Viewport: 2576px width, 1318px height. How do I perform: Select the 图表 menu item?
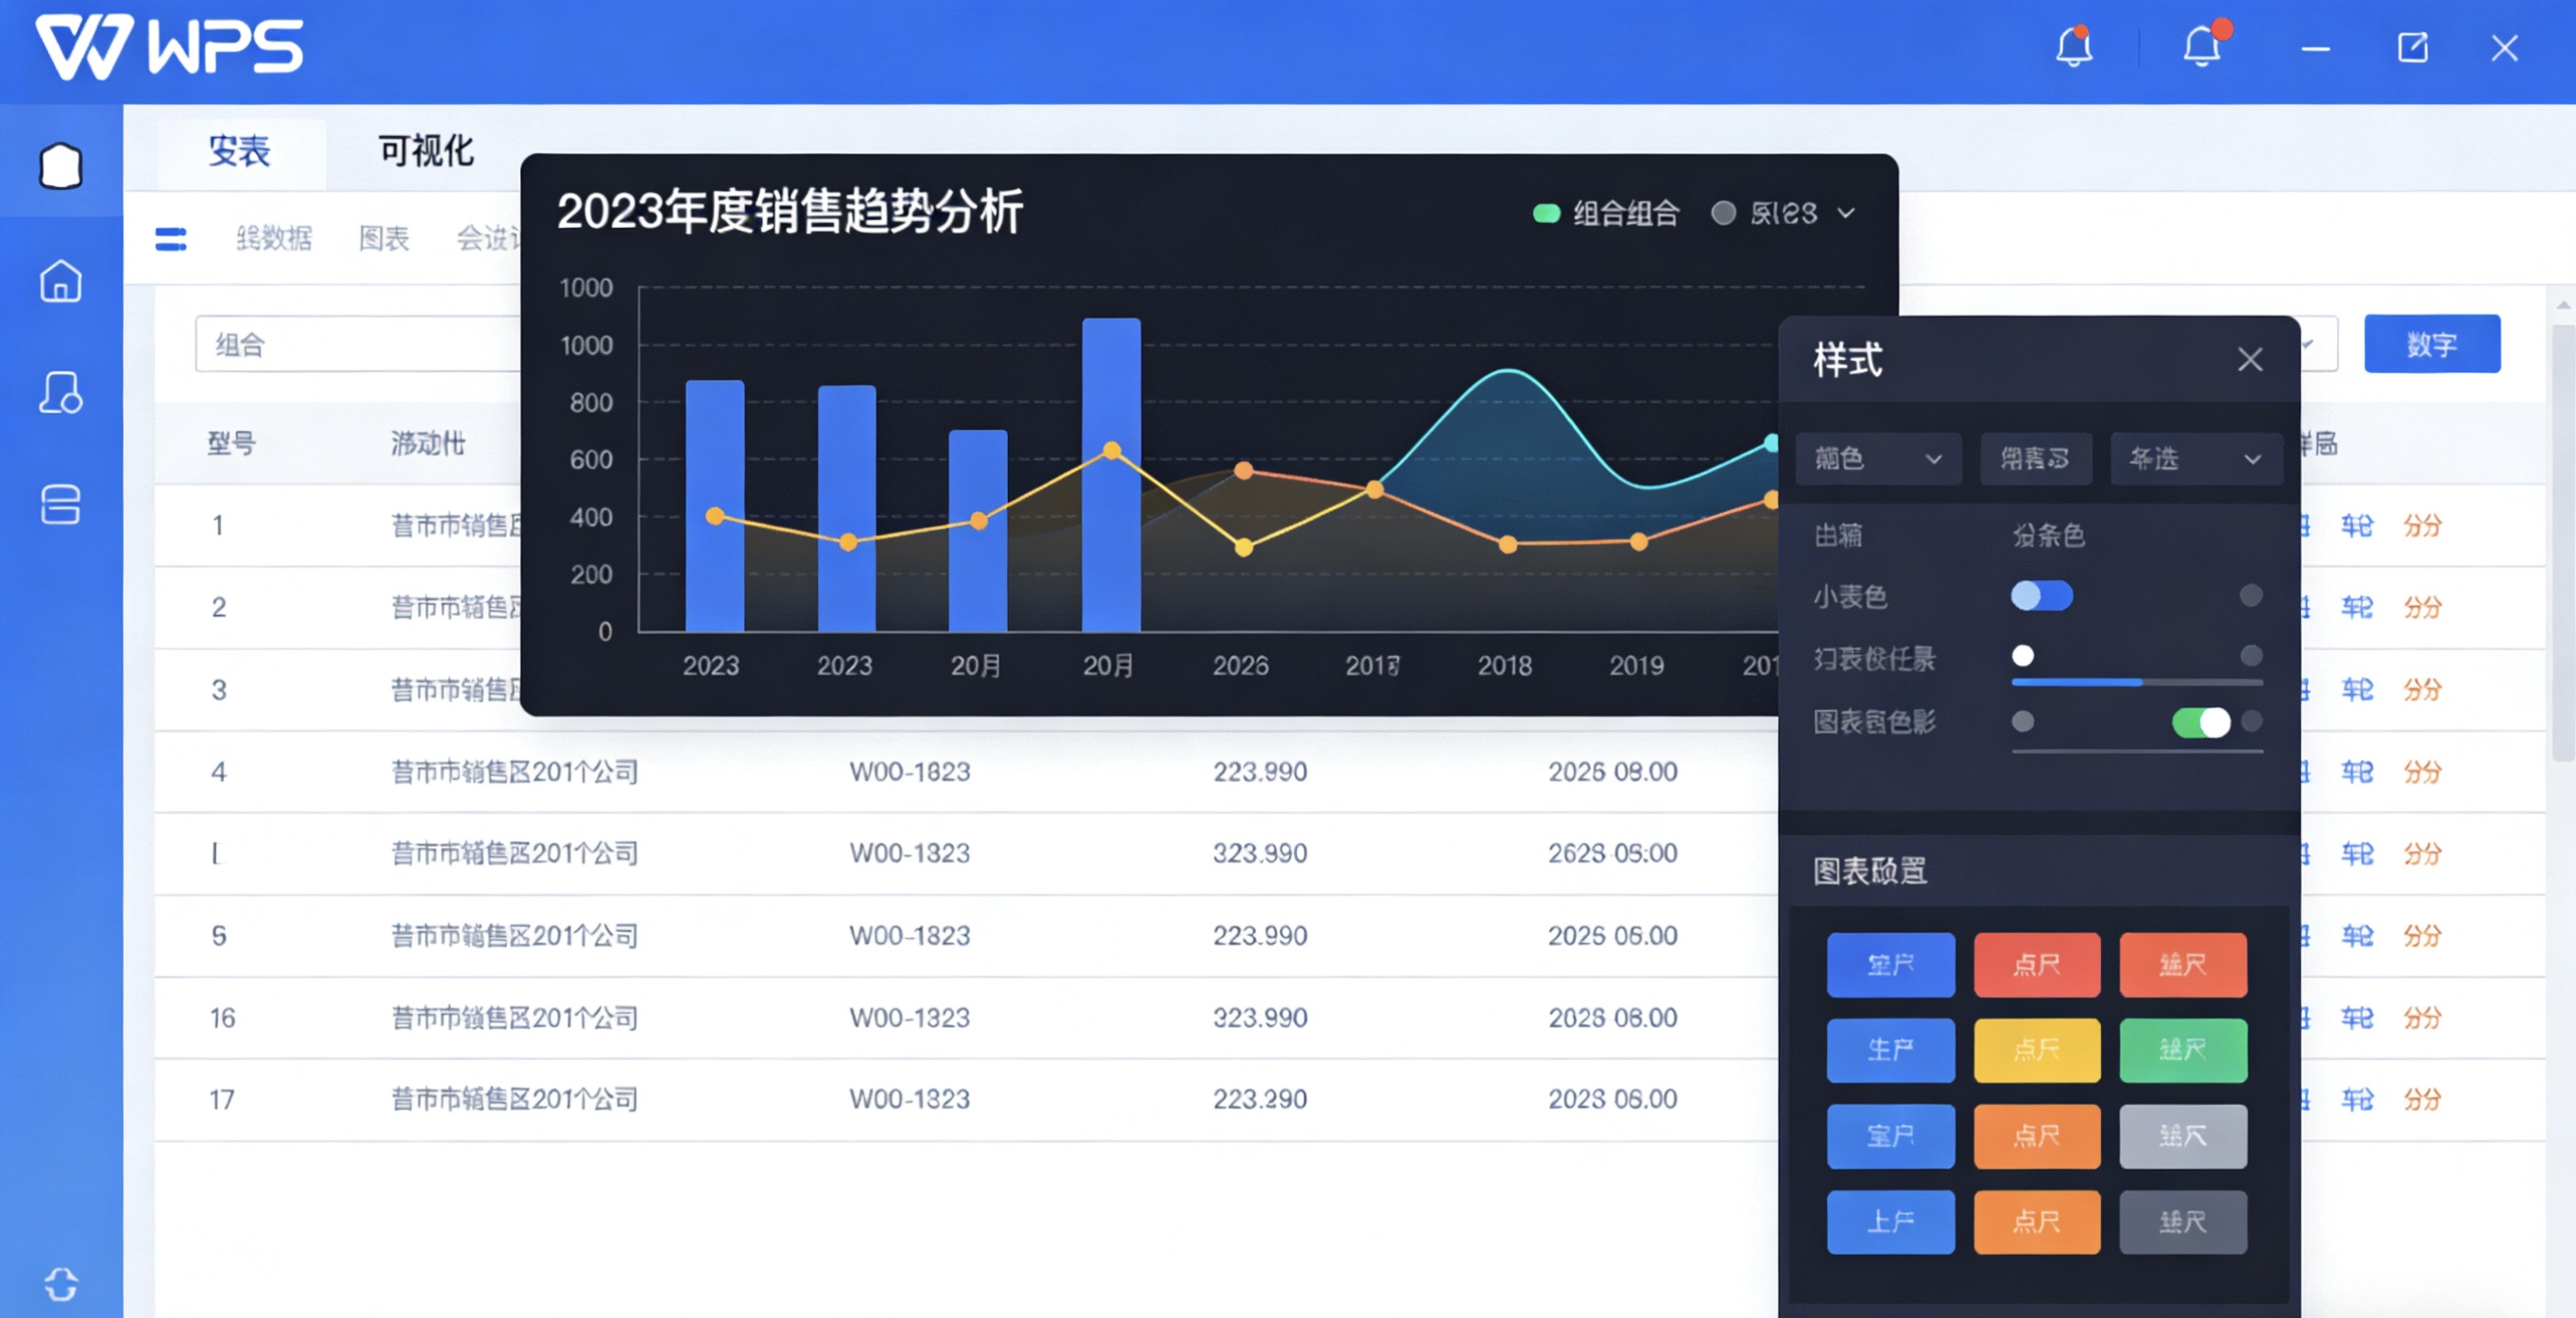pos(384,239)
